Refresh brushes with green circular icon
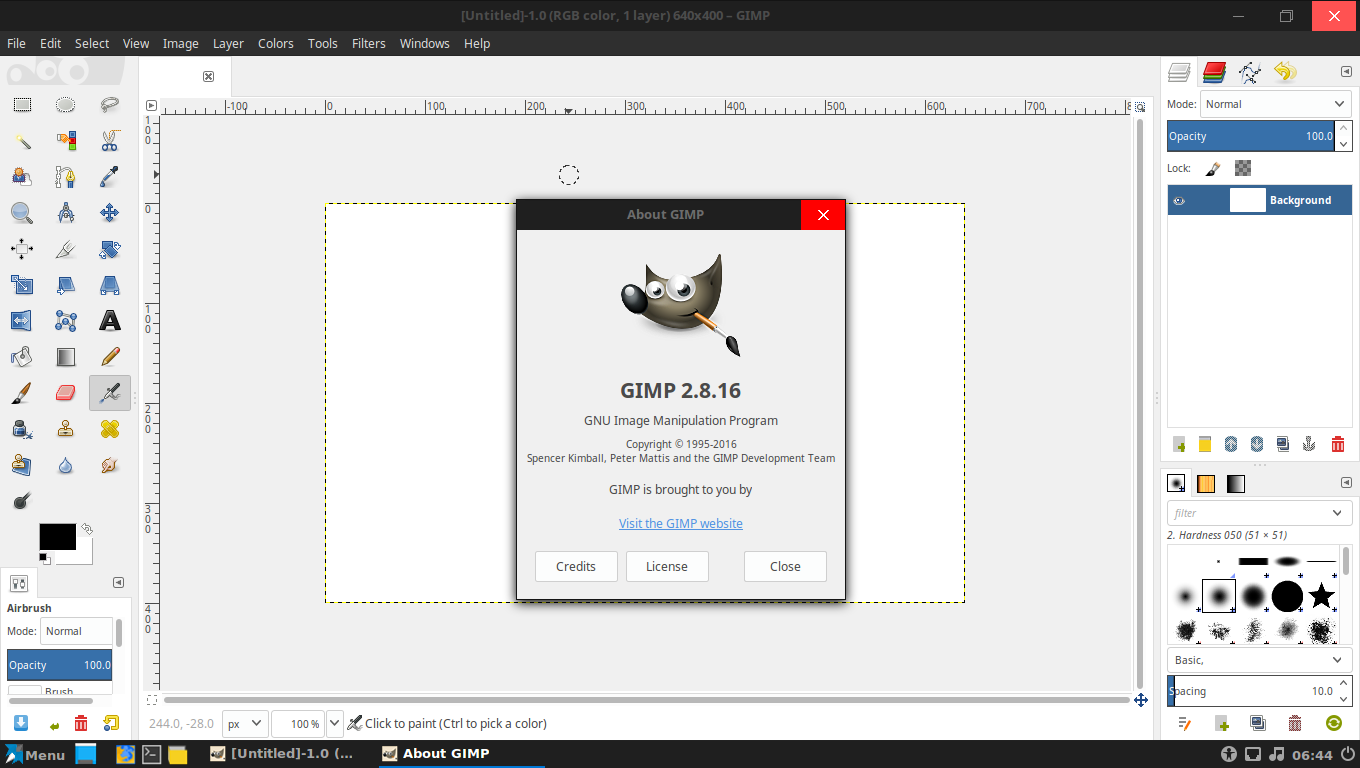 (x=1334, y=723)
